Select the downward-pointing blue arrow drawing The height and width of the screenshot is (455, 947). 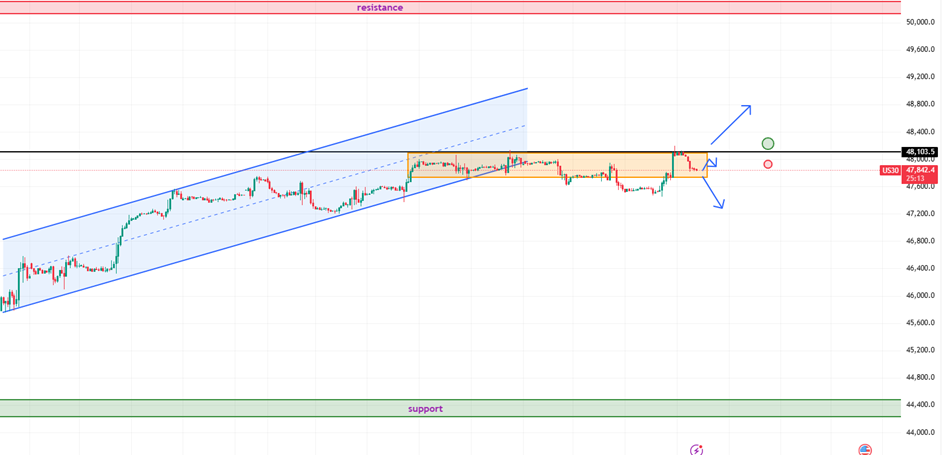coord(714,193)
